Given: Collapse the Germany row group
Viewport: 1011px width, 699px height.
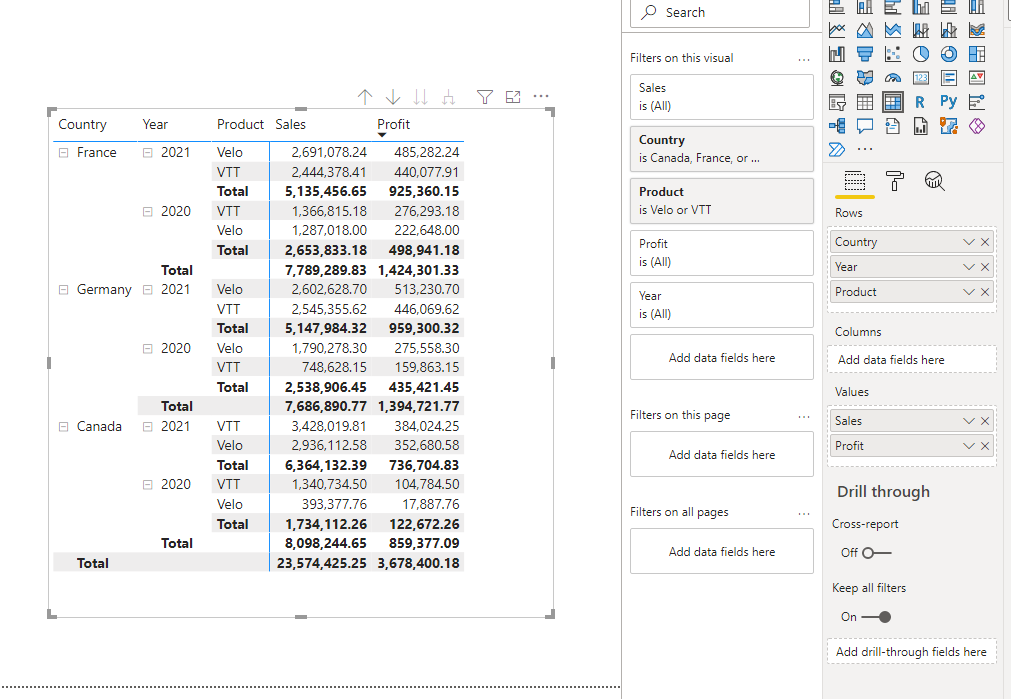Looking at the screenshot, I should click(x=64, y=290).
